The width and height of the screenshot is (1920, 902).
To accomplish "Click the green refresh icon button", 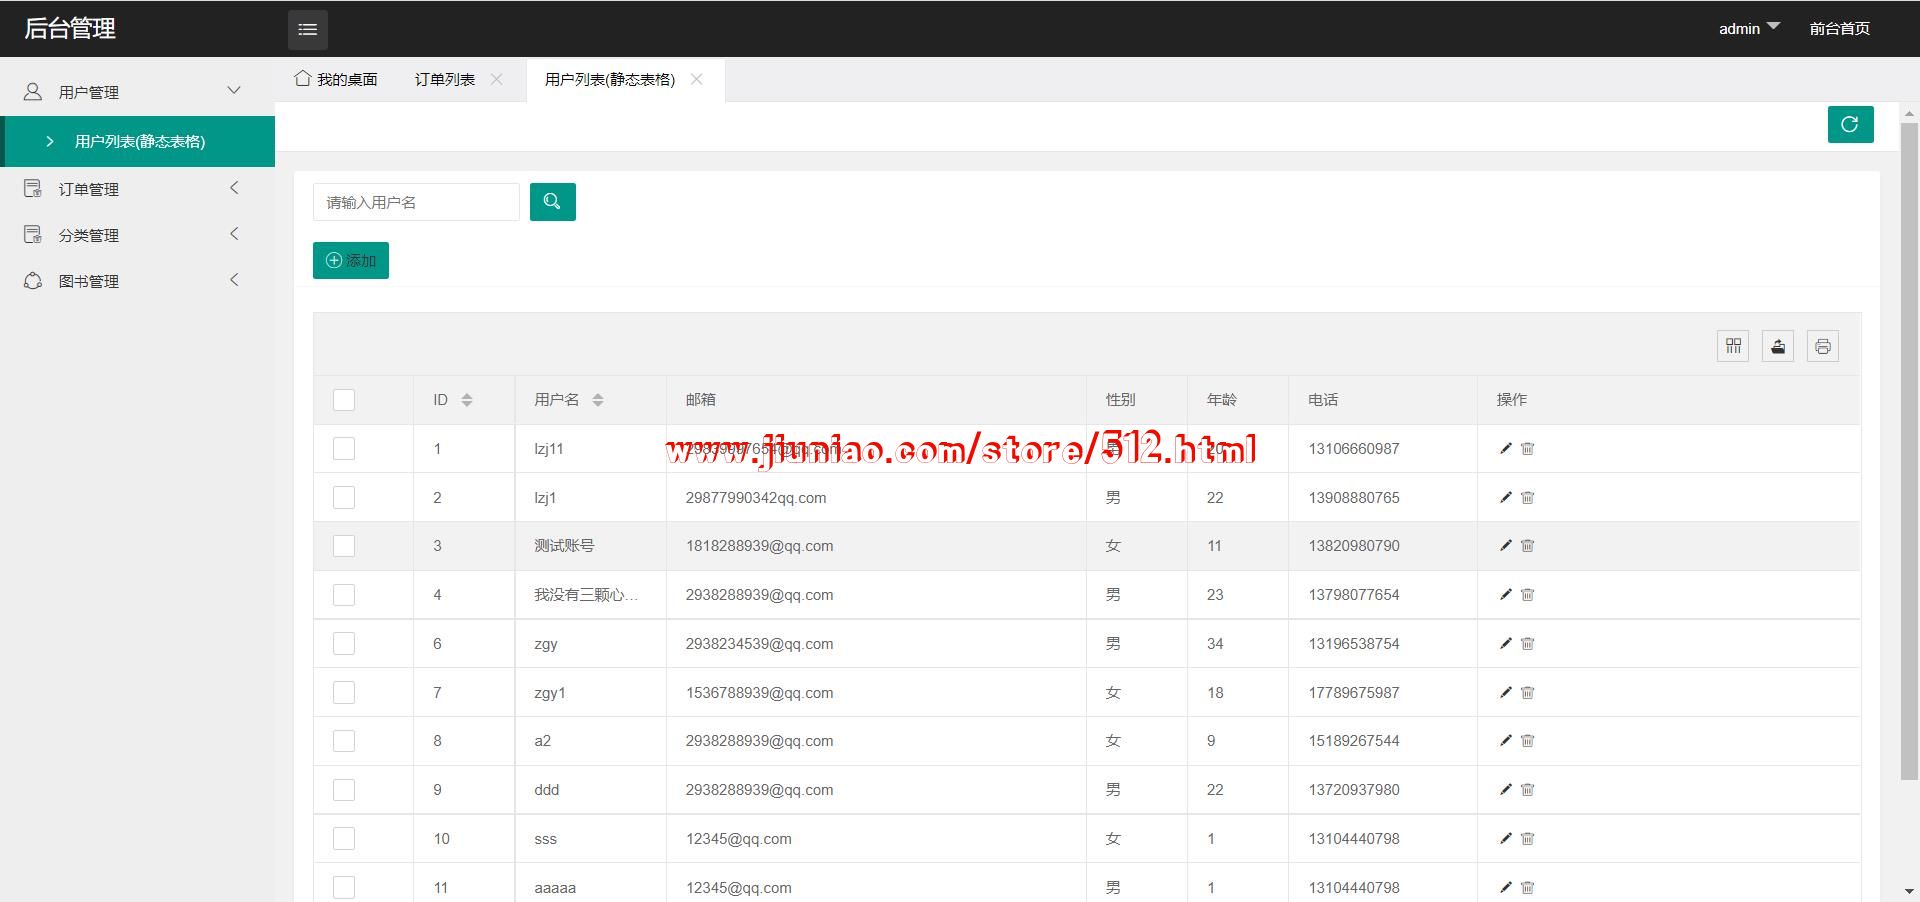I will [x=1850, y=124].
